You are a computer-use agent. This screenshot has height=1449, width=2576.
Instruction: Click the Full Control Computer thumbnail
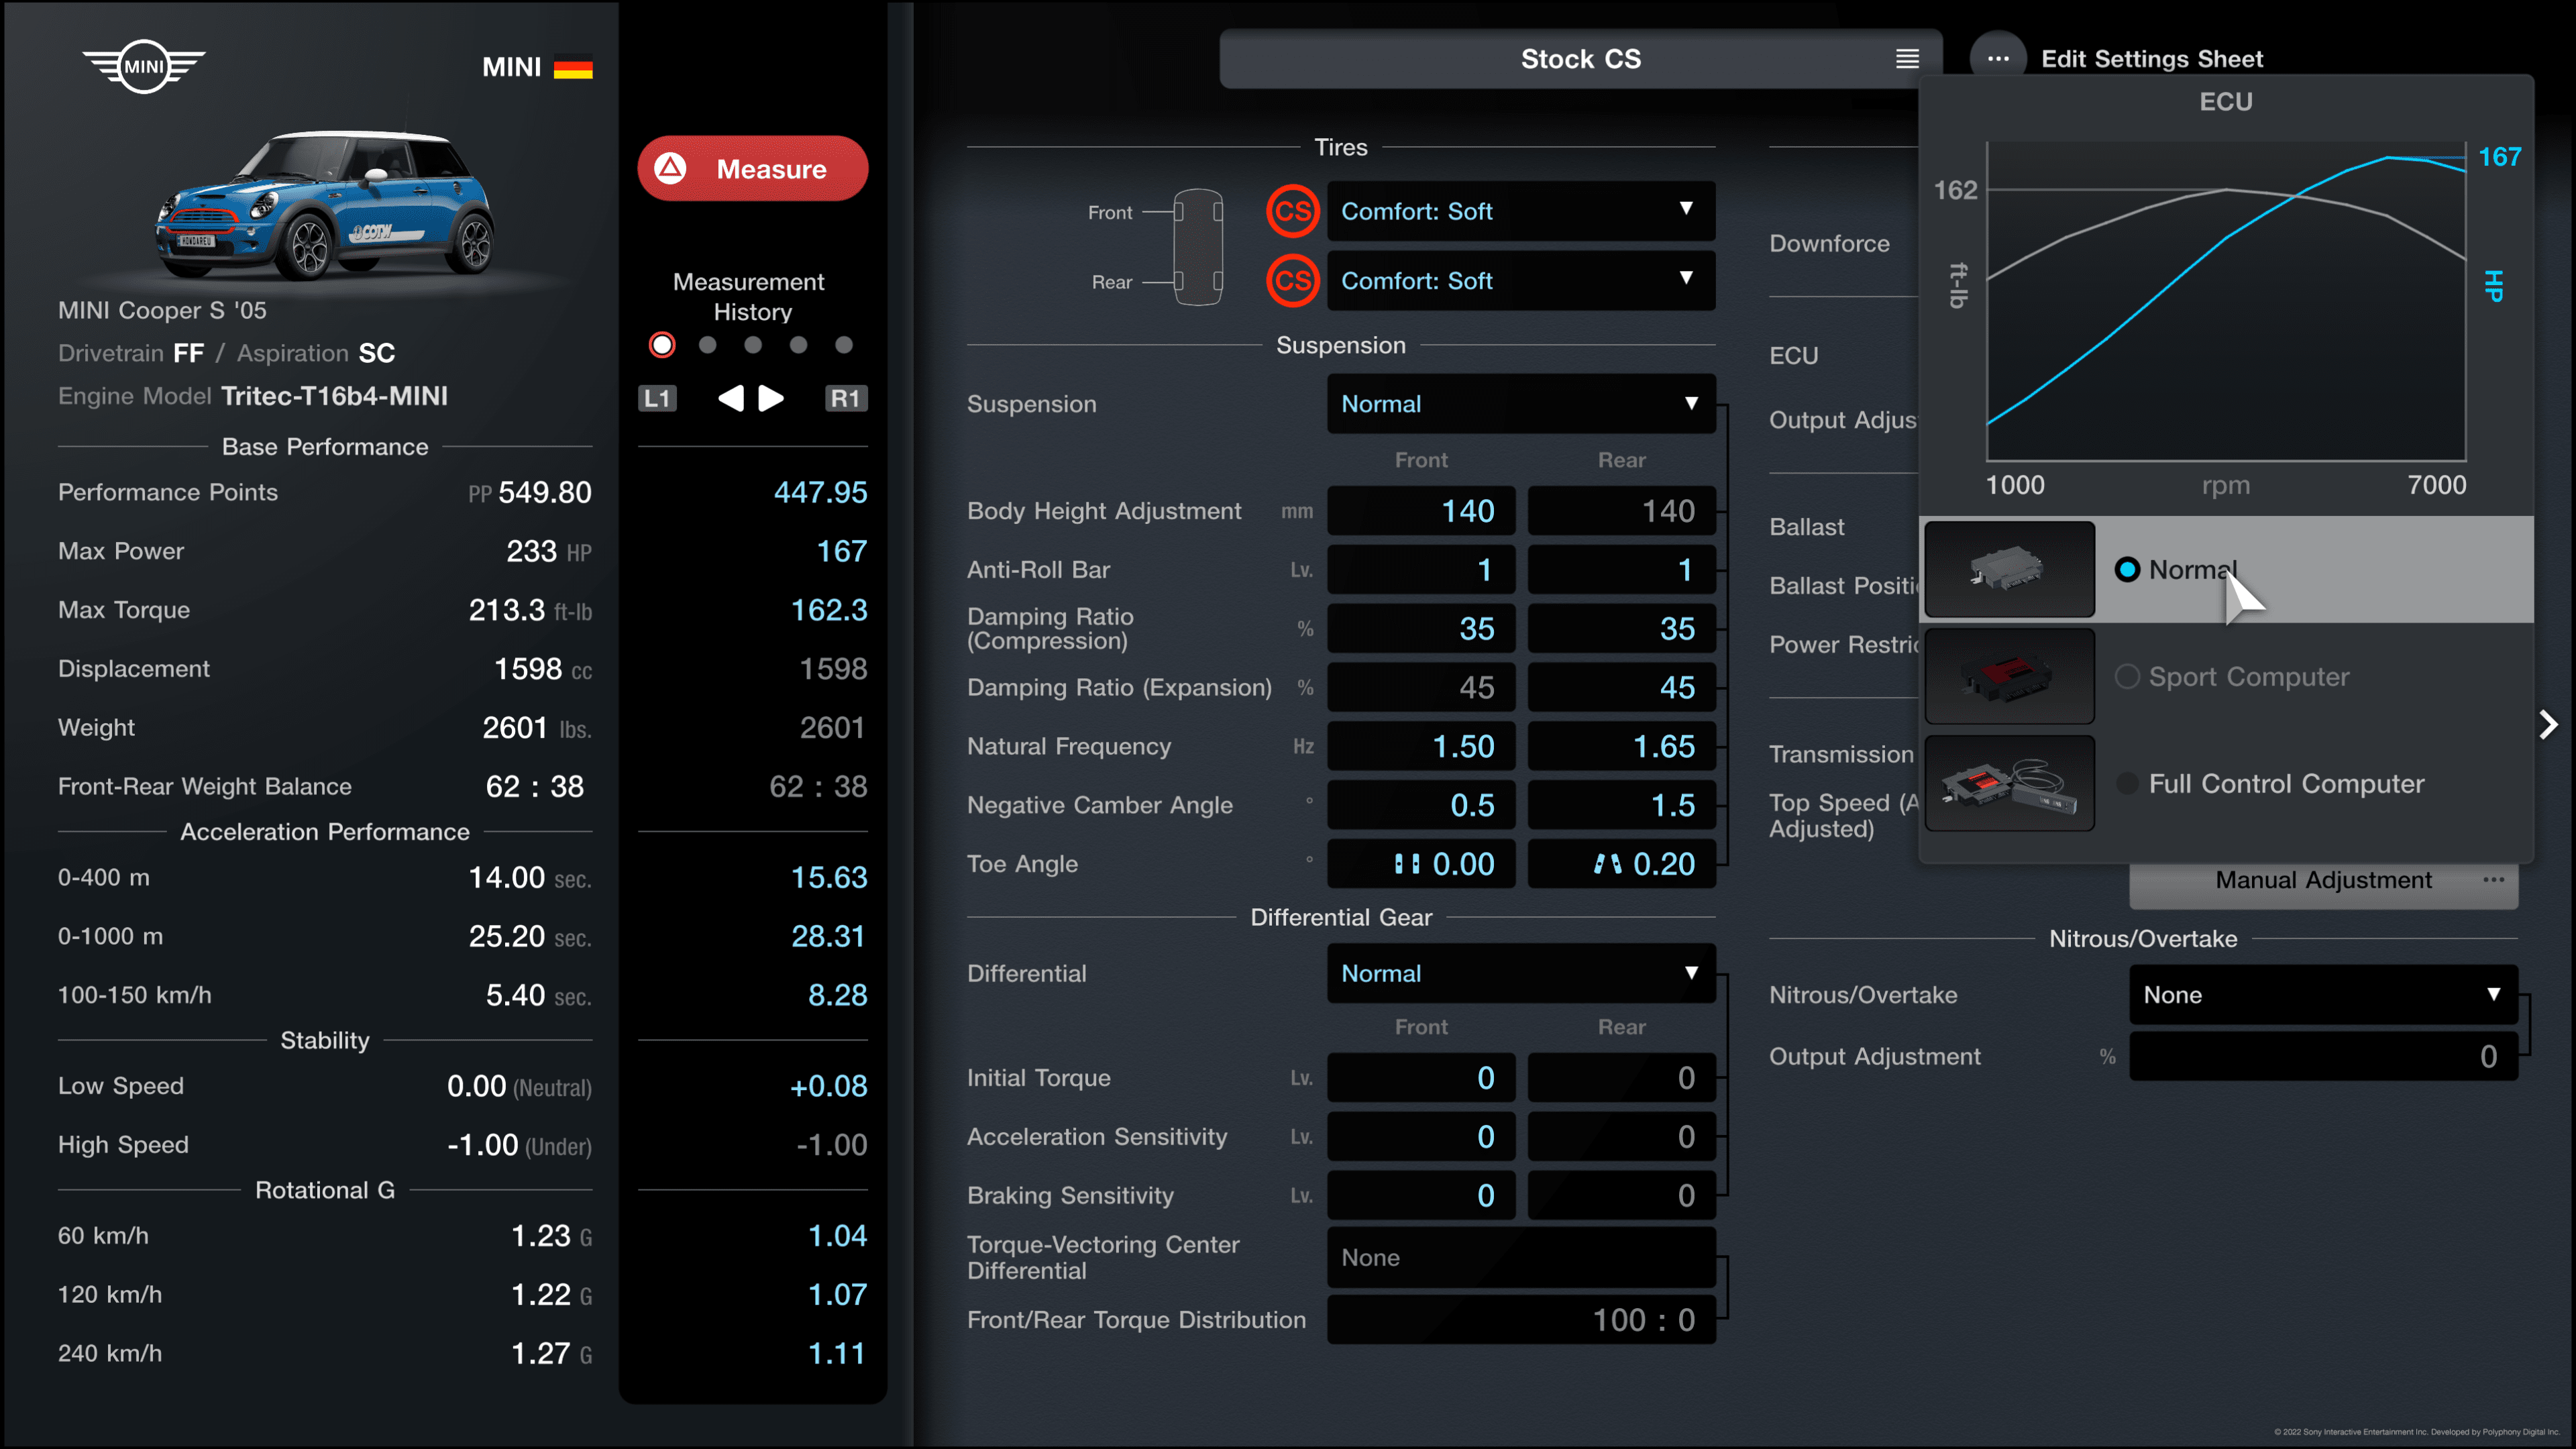tap(2009, 784)
